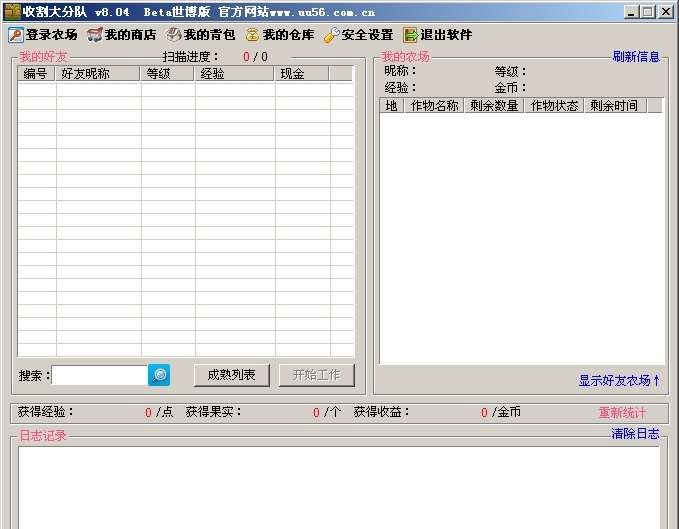Click the application icon in title bar
Screen dimensions: 679x529
13,12
